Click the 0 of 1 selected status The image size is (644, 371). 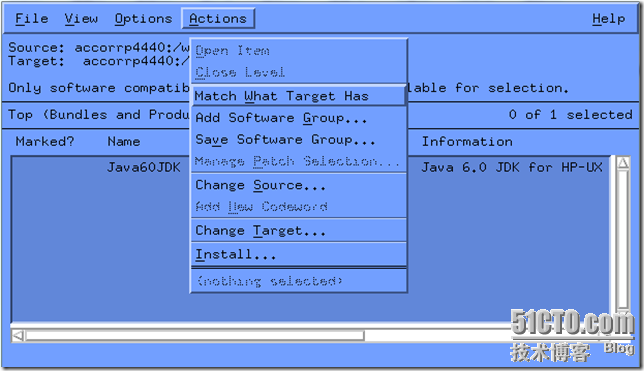coord(570,115)
